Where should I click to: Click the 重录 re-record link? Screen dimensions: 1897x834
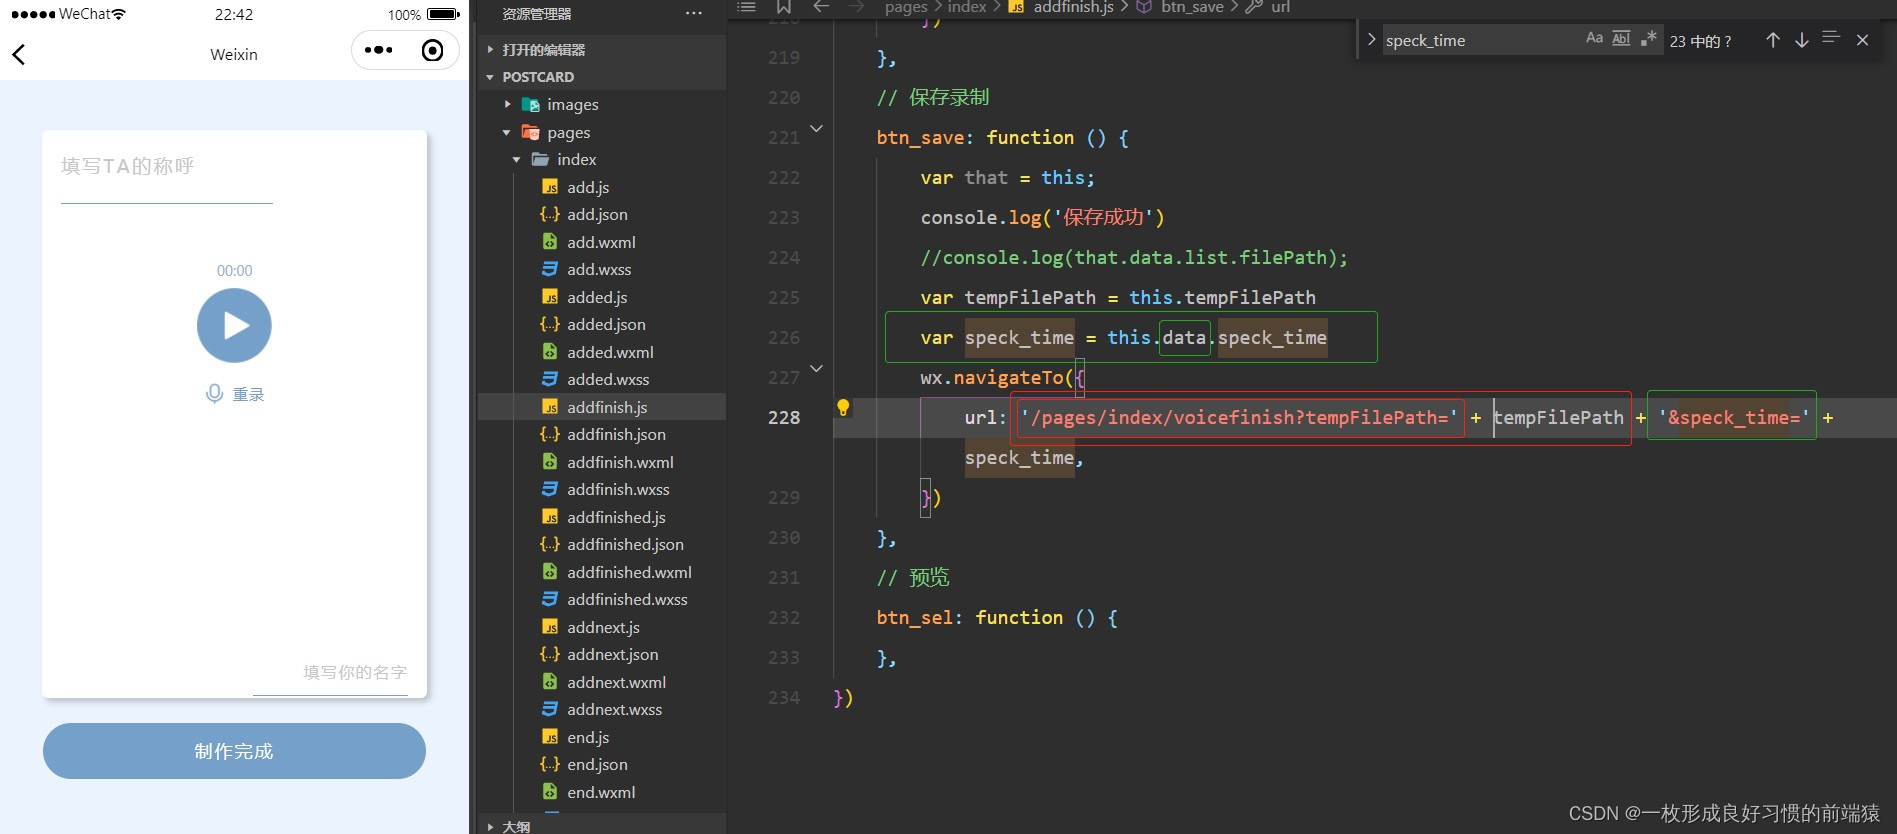[249, 395]
